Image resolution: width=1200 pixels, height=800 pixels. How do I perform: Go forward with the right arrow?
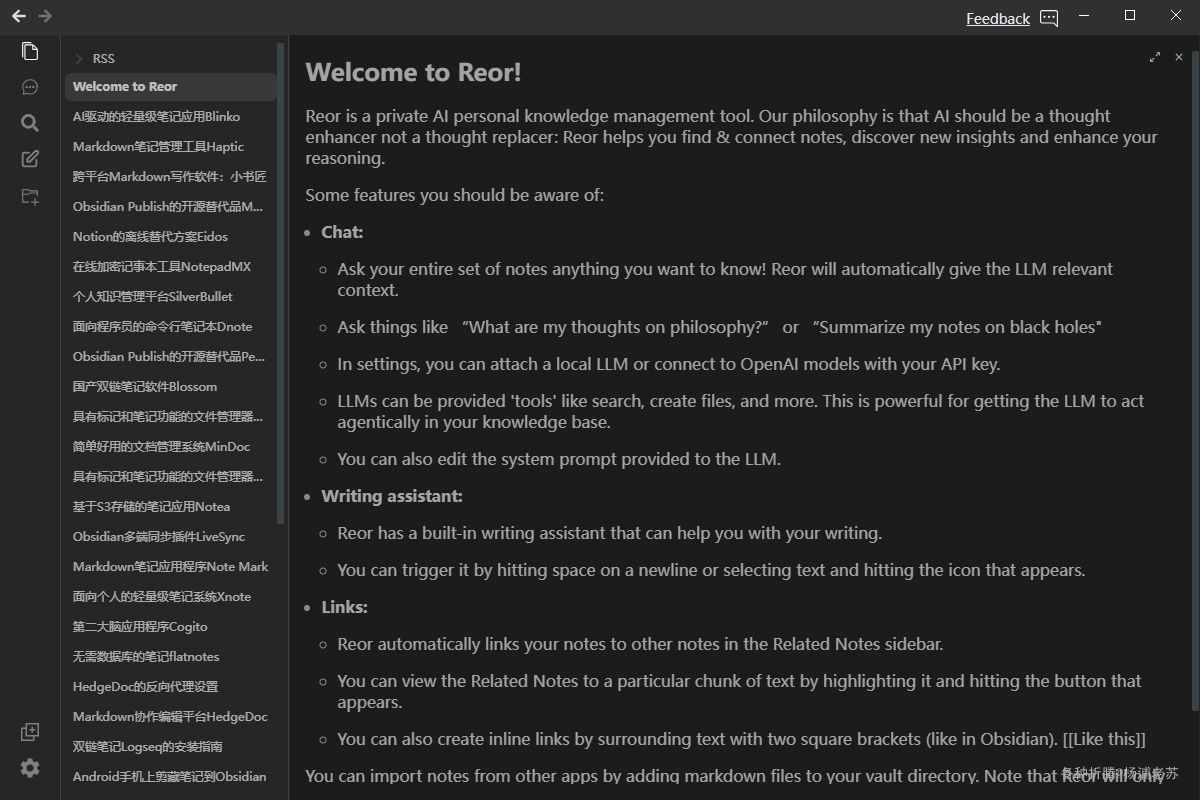click(45, 16)
